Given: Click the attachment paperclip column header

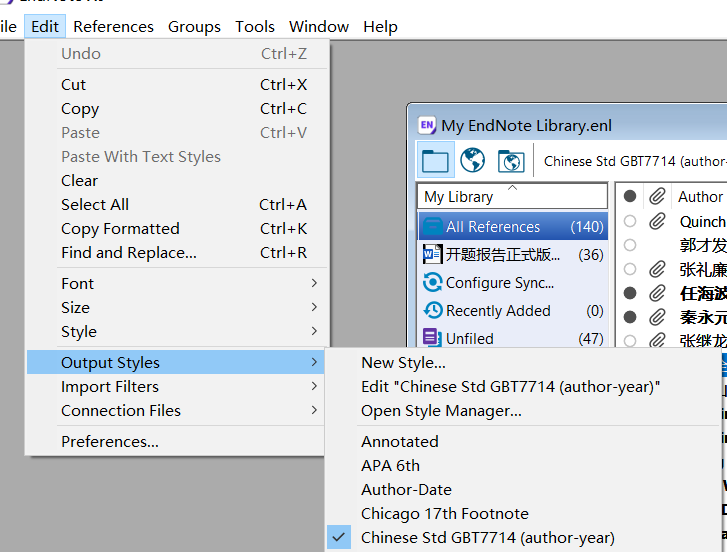Looking at the screenshot, I should (657, 197).
